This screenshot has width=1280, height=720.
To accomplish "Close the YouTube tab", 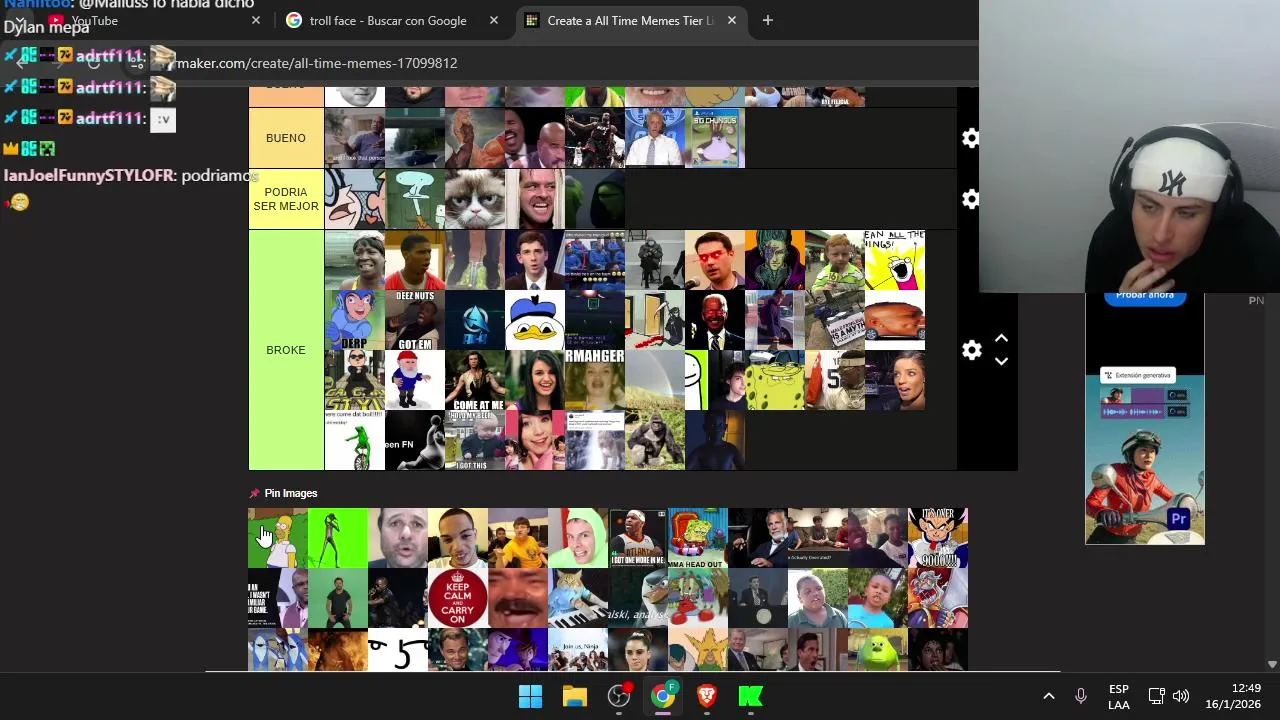I will 256,20.
